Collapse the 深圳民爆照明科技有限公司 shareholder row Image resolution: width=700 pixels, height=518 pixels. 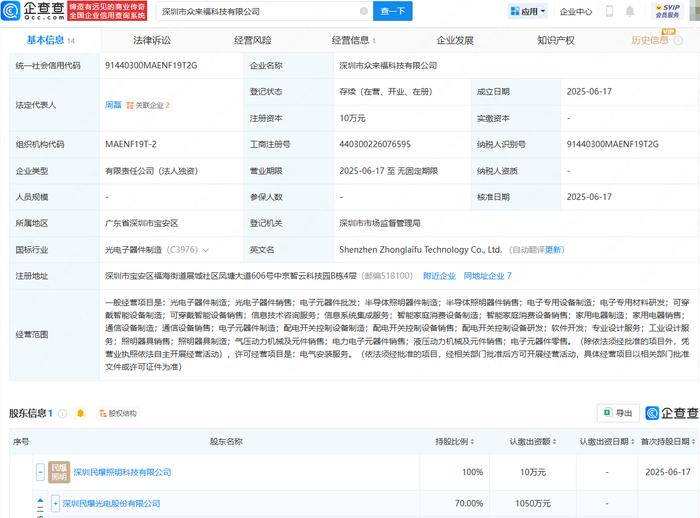[40, 472]
